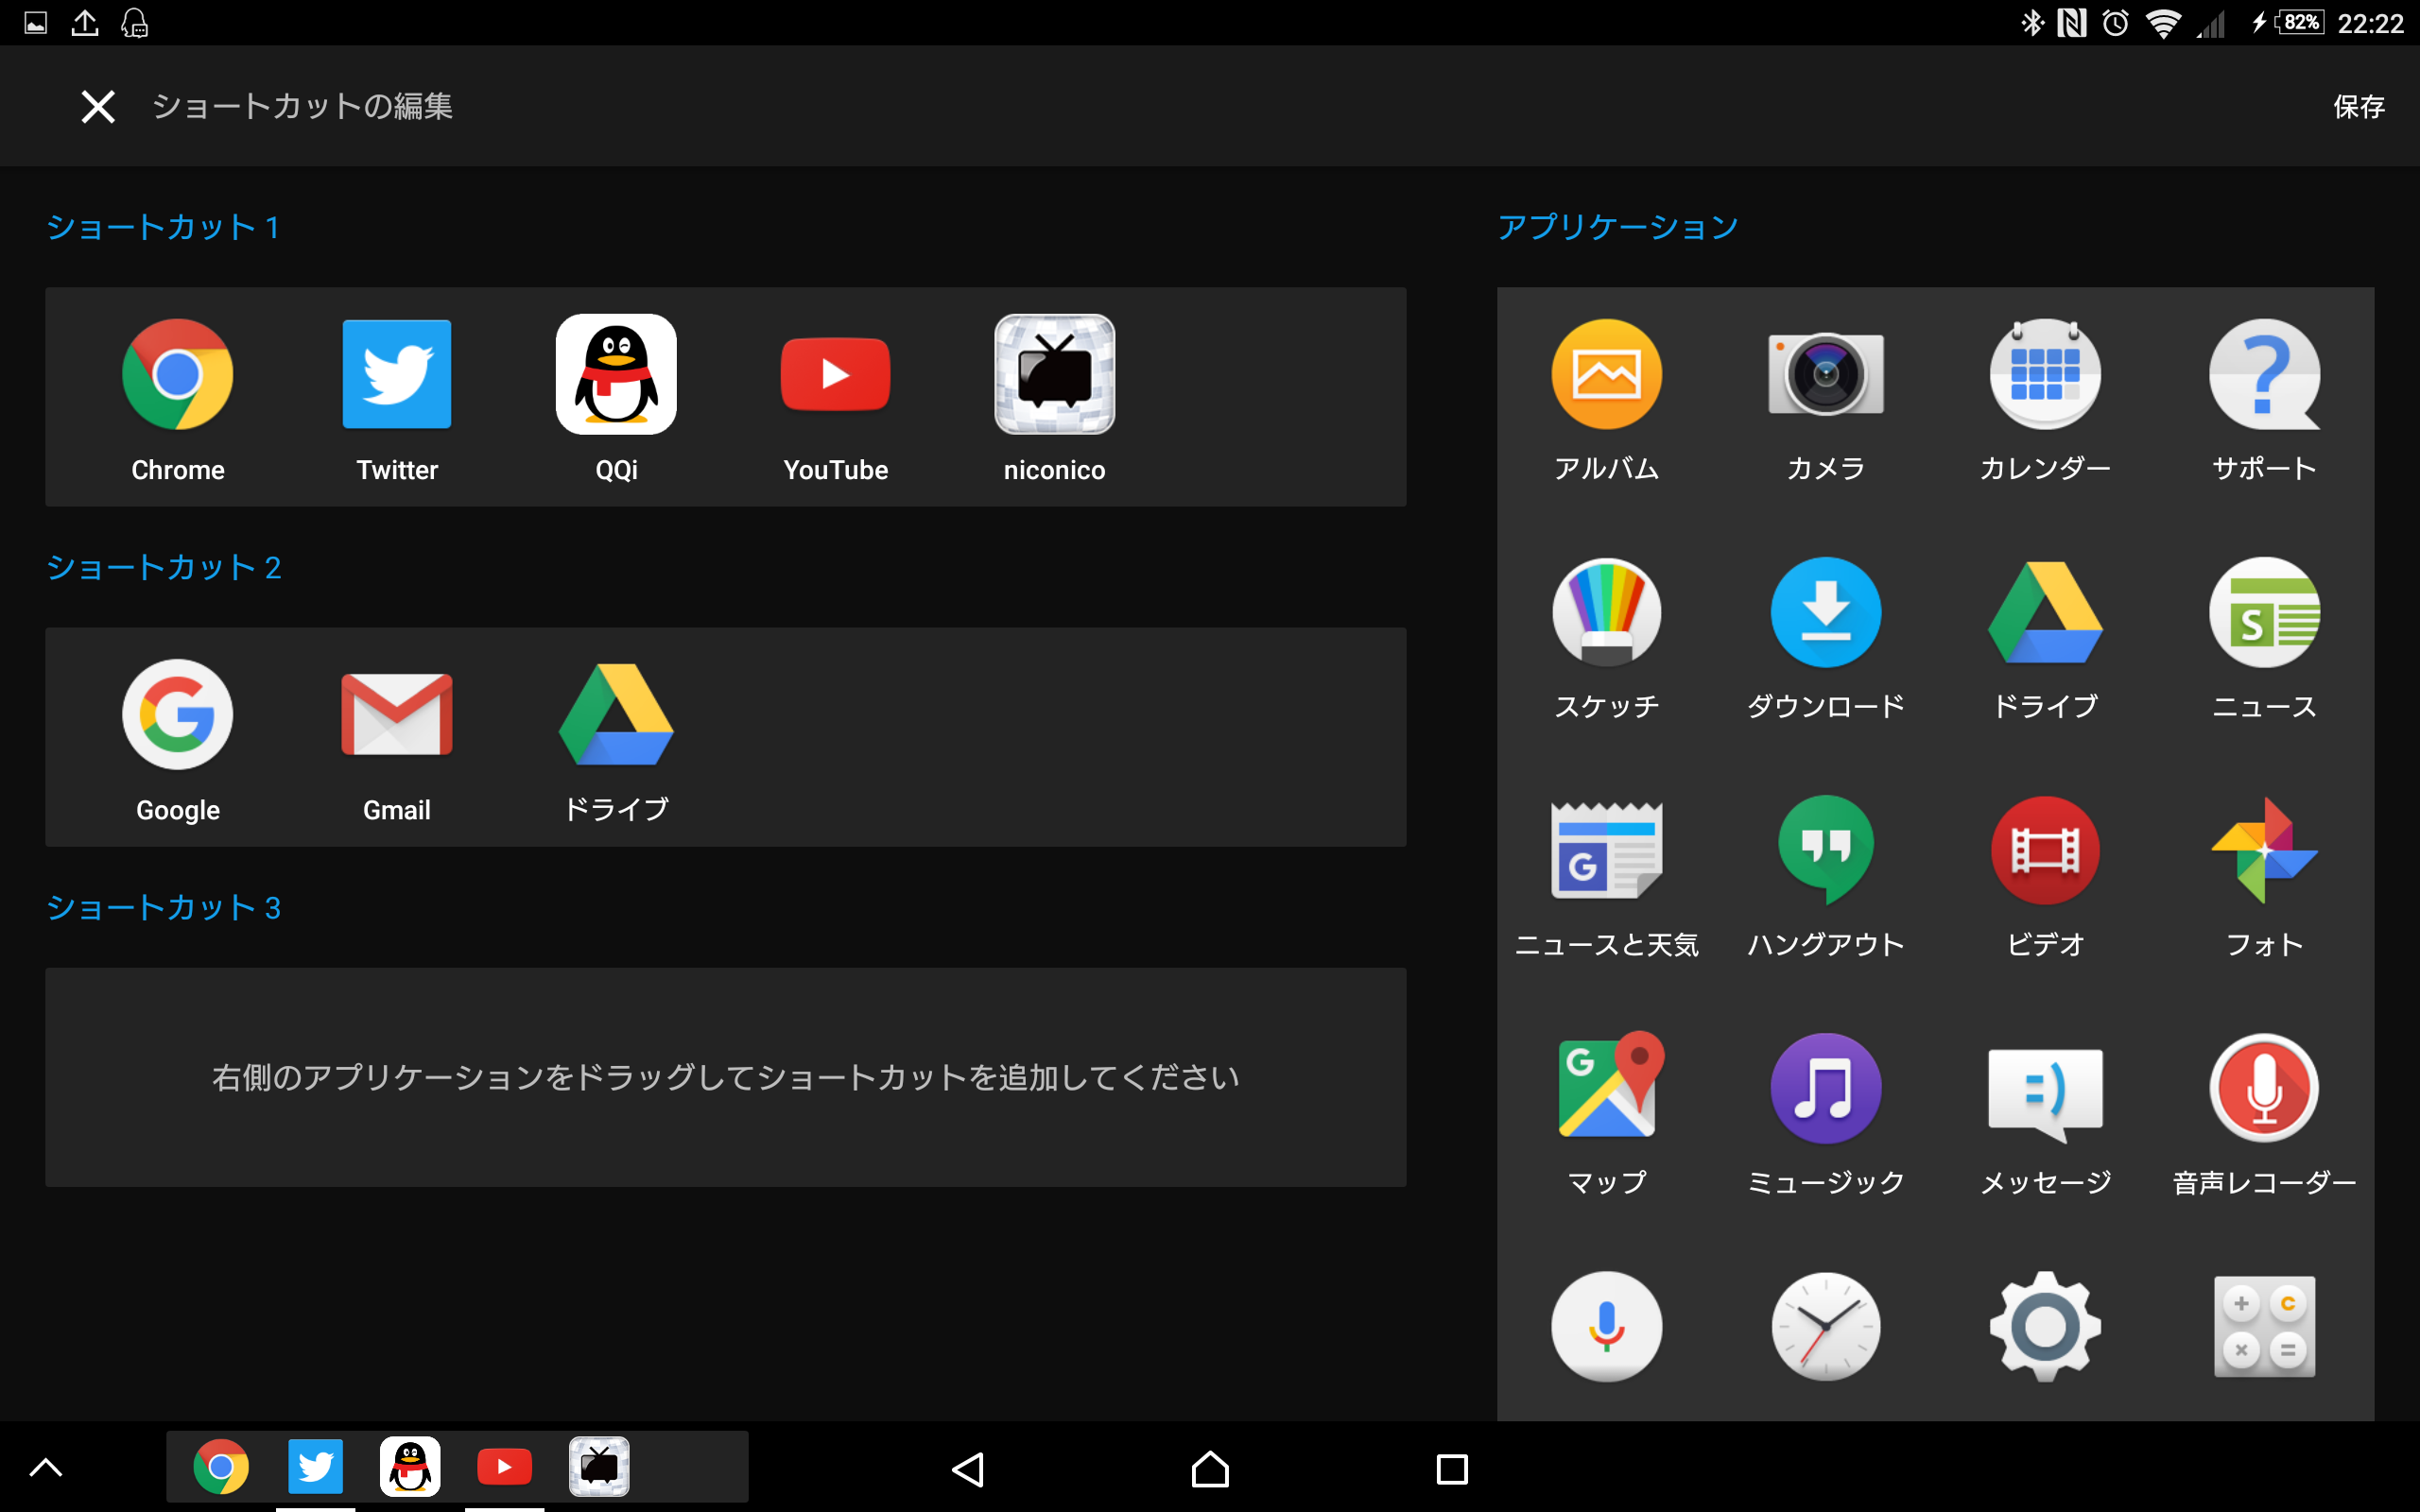Tap the ショートカット 1 heading
Viewport: 2420px width, 1512px height.
[163, 227]
